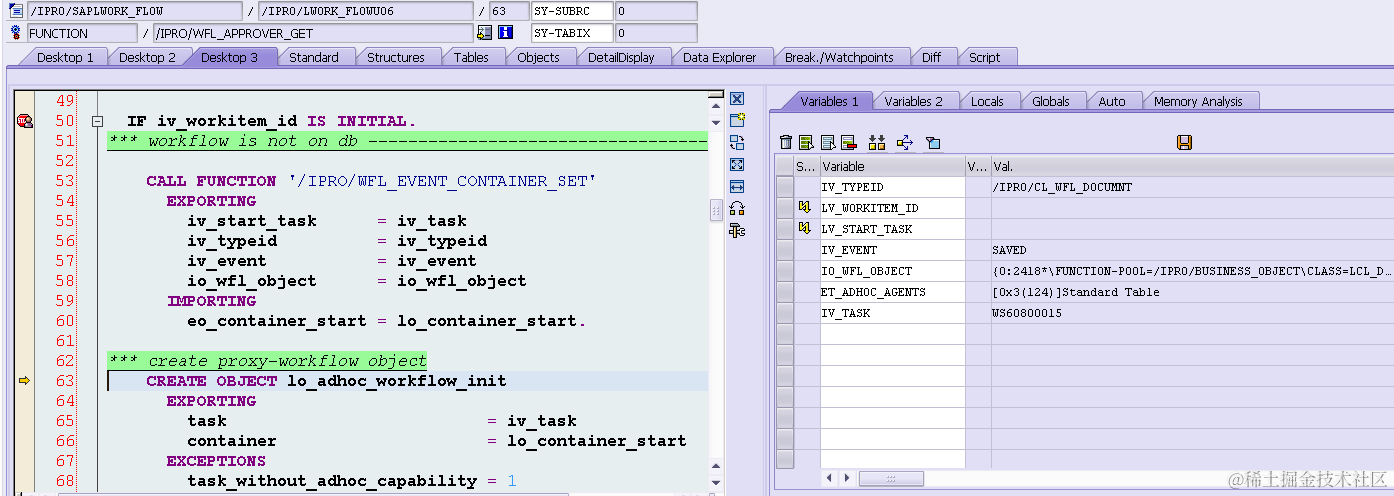Click the code editor splitter grip handle
This screenshot has width=1394, height=496.
(x=716, y=210)
